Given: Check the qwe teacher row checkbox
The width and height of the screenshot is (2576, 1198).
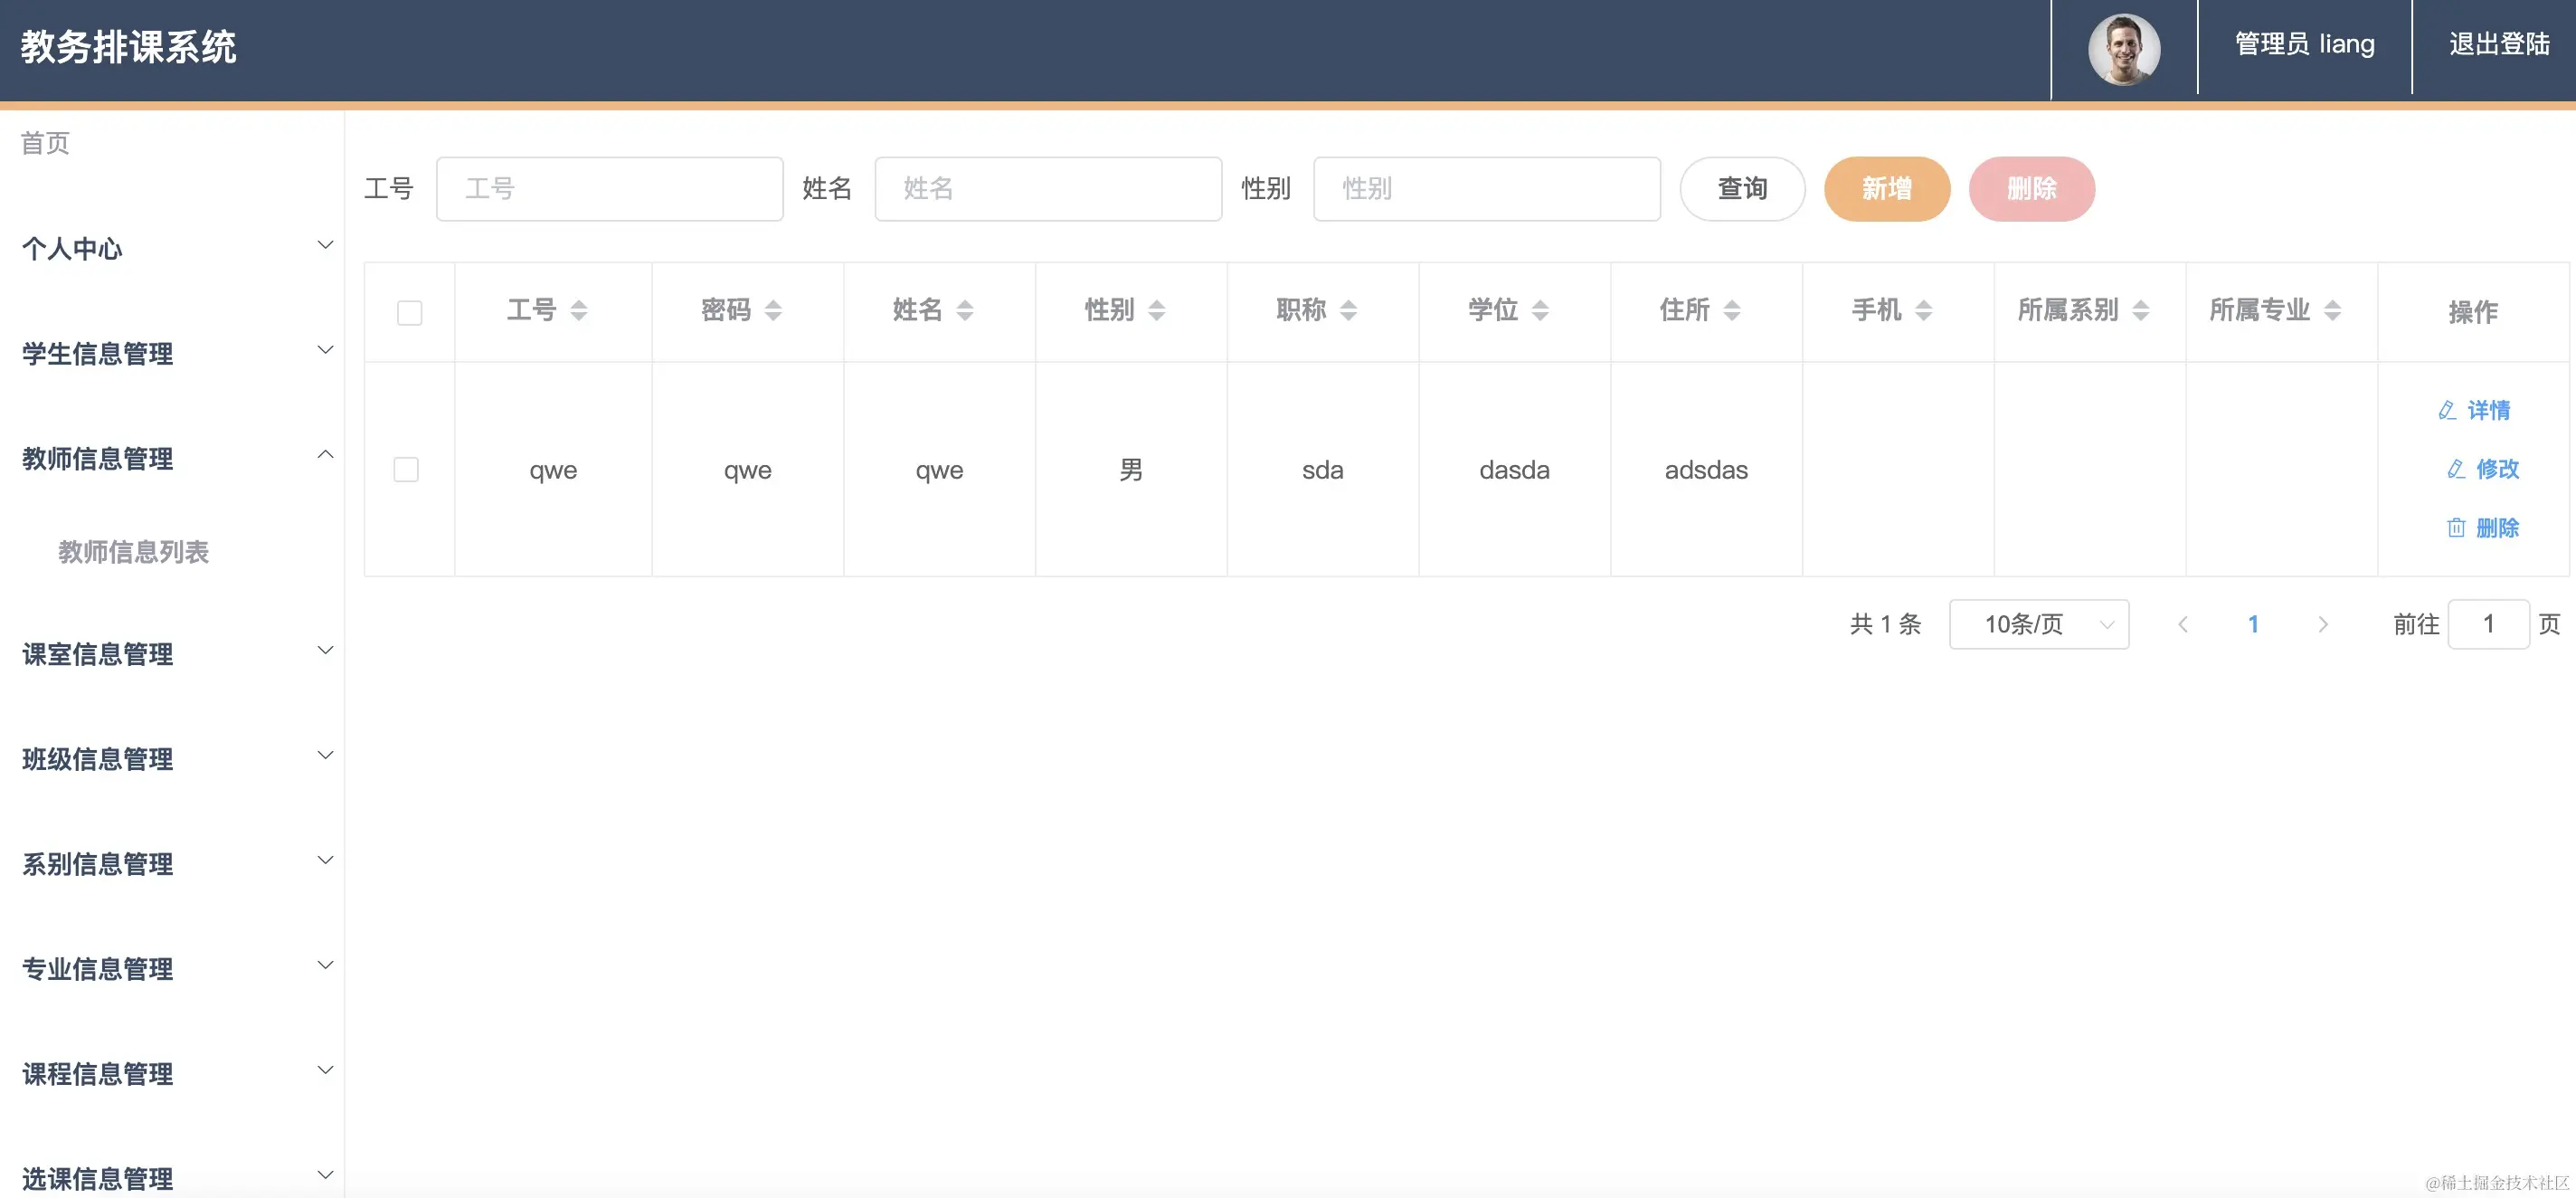Looking at the screenshot, I should coord(406,470).
